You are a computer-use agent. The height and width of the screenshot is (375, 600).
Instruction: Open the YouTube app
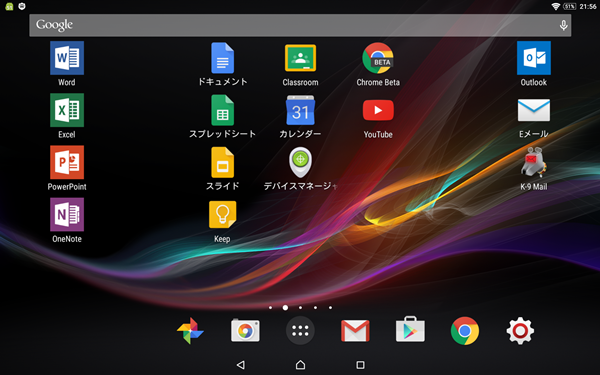(378, 110)
